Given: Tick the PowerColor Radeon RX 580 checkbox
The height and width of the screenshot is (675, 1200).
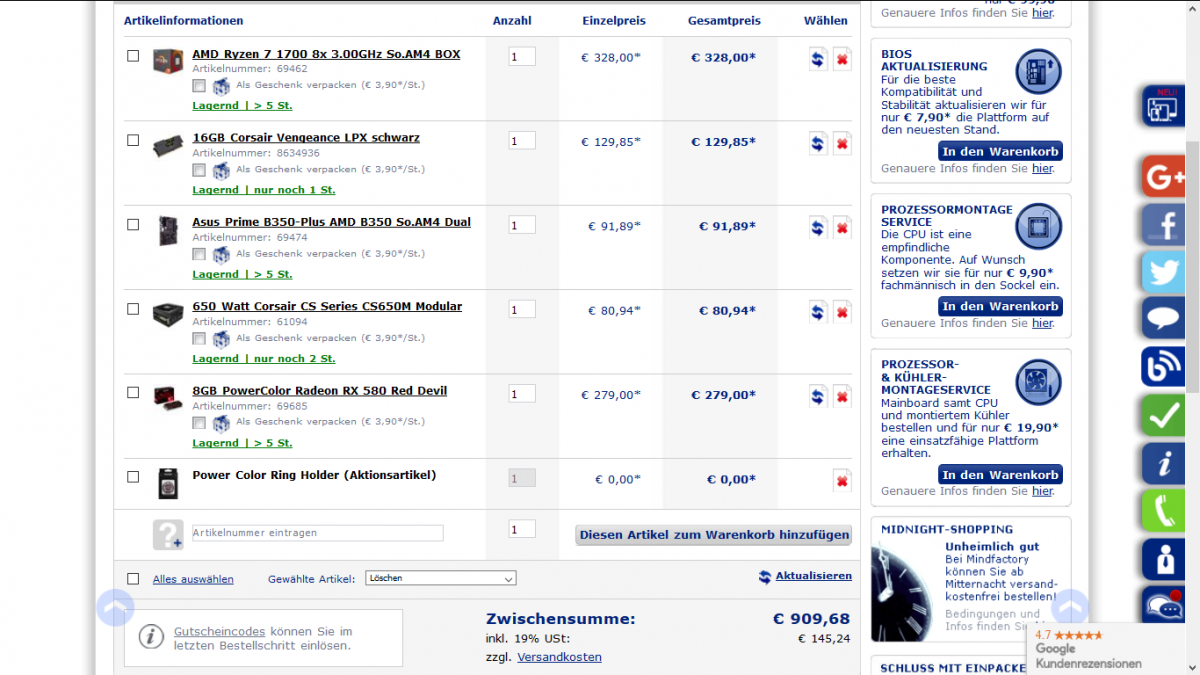Looking at the screenshot, I should [133, 392].
